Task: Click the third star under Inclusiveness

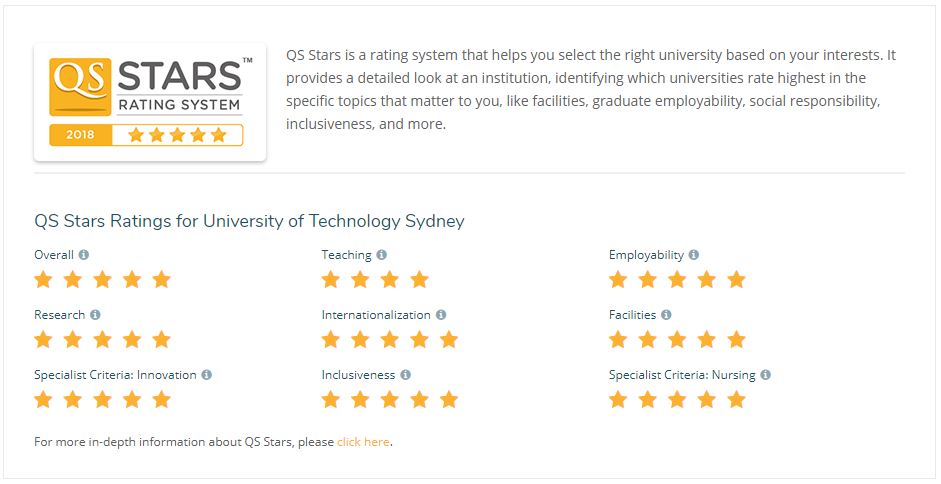Action: [x=389, y=399]
